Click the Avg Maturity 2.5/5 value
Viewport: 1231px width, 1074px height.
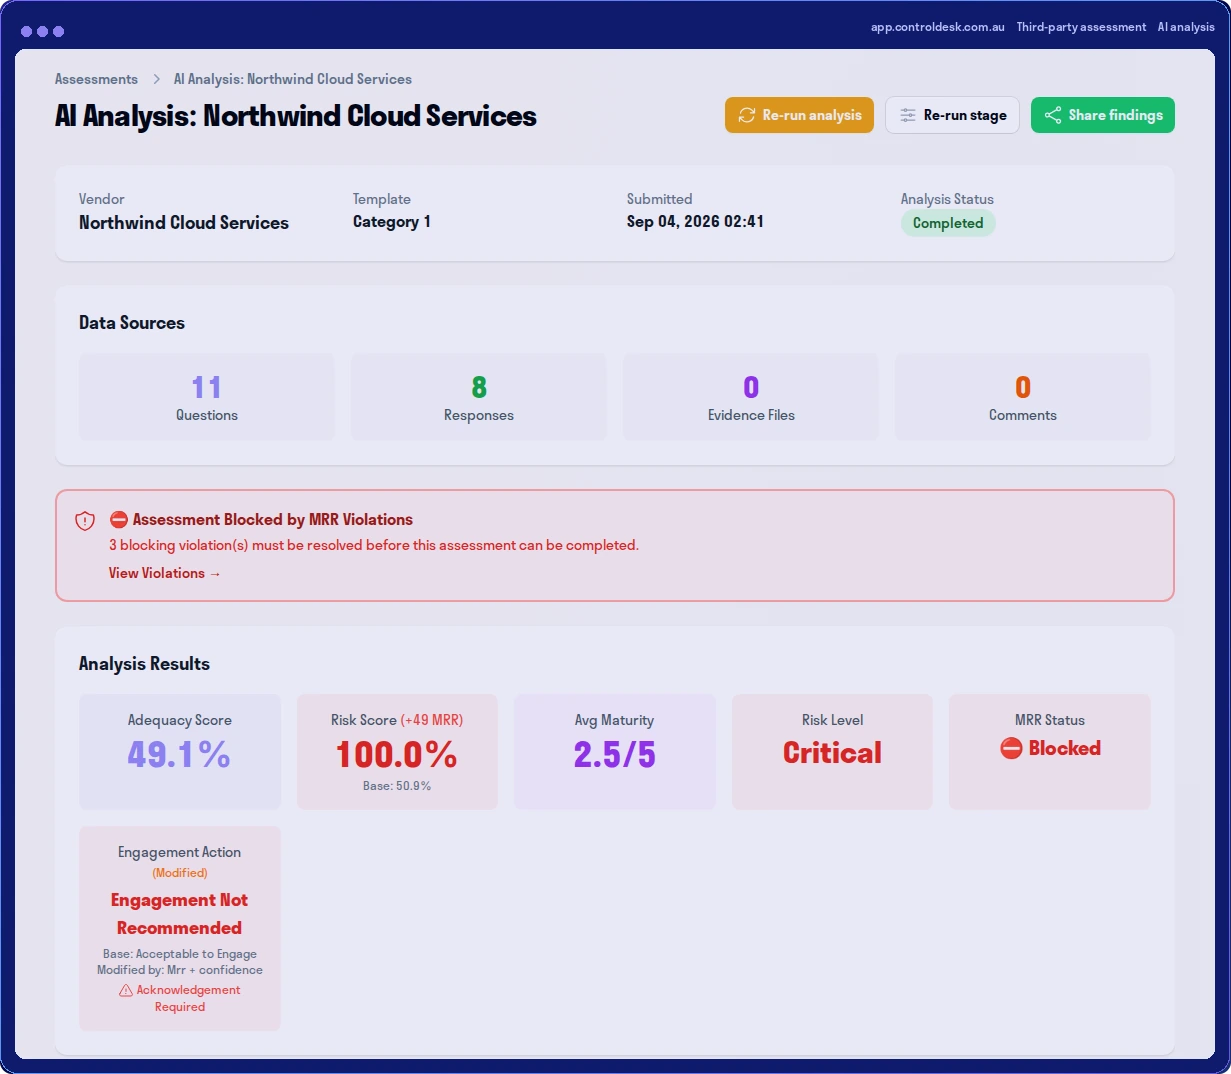pyautogui.click(x=615, y=754)
